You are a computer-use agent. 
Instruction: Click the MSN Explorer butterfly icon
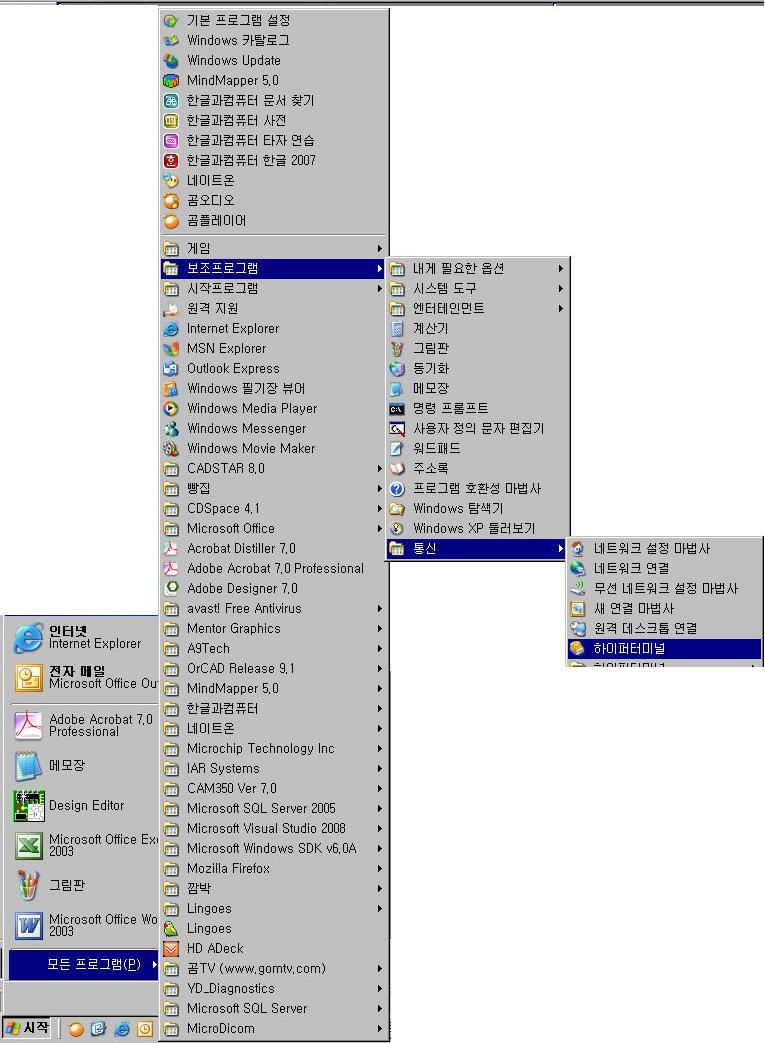tap(171, 349)
